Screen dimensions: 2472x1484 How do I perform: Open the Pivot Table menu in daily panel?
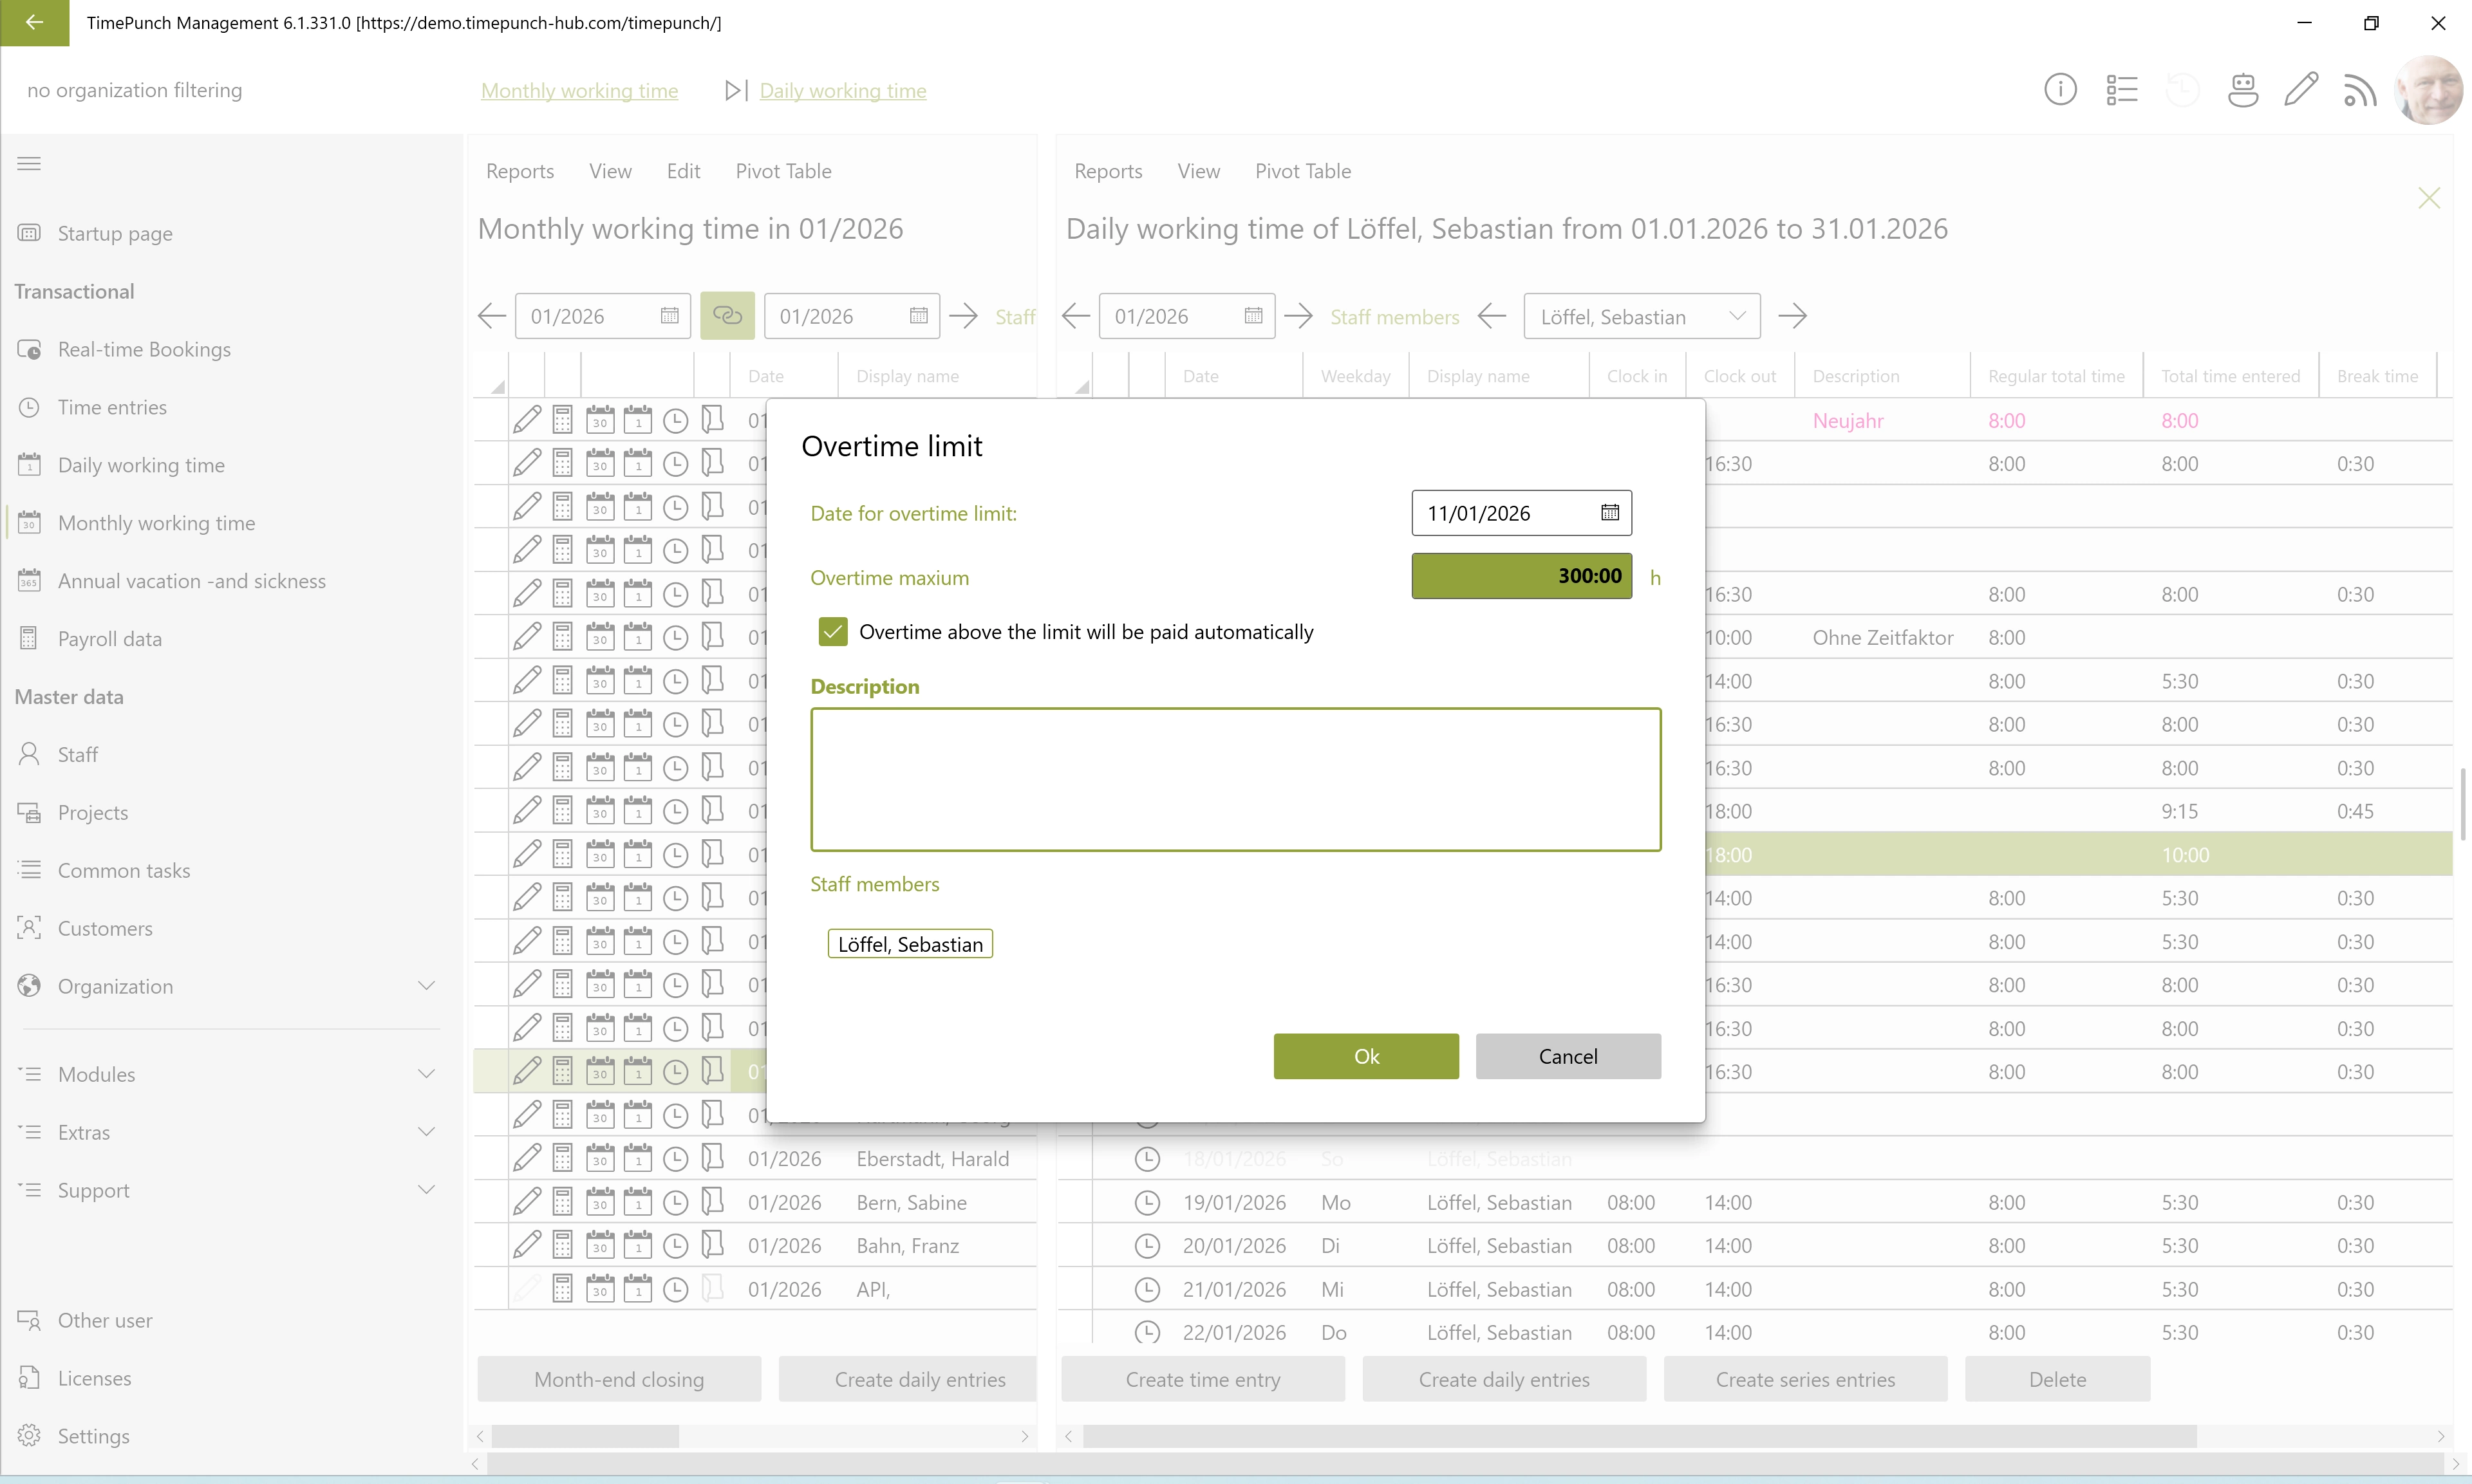[x=1302, y=171]
